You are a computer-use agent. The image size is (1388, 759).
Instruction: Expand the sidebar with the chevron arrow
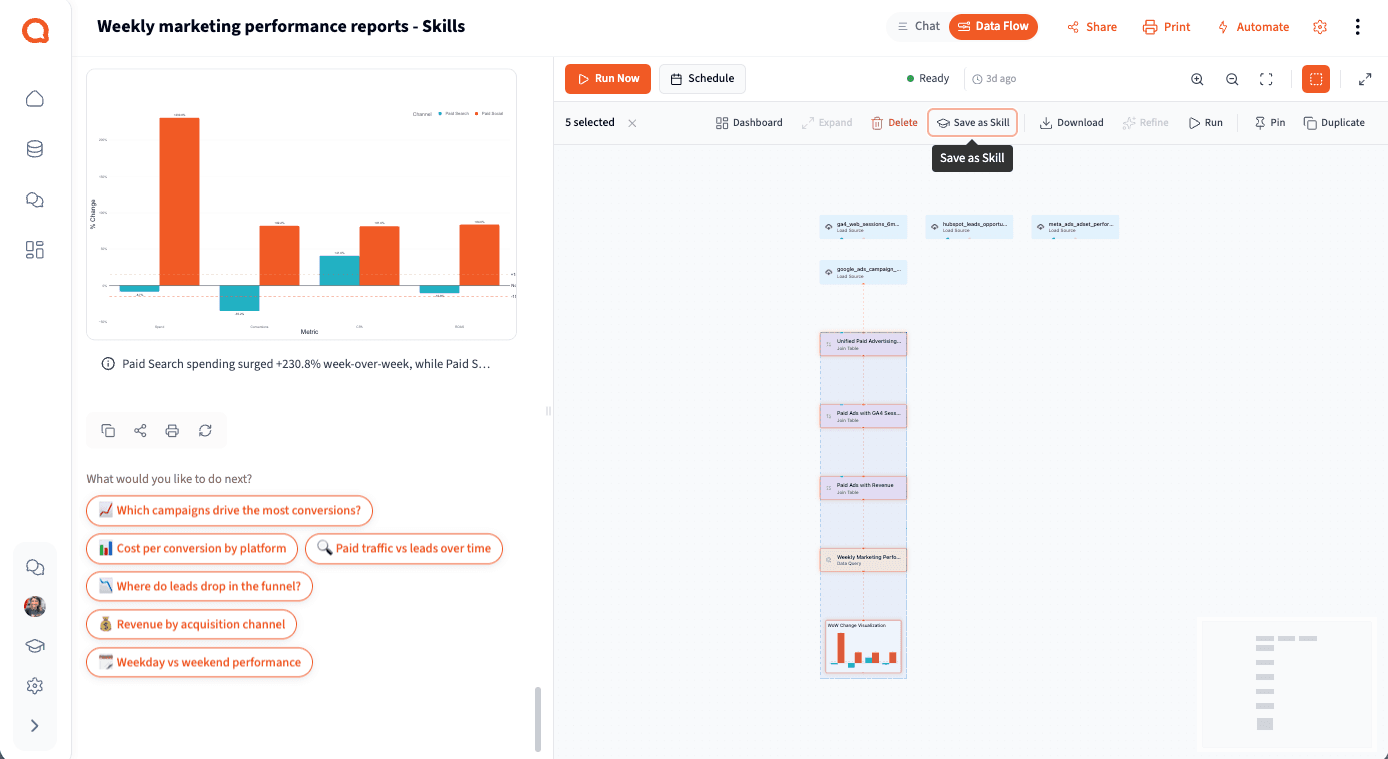point(35,726)
